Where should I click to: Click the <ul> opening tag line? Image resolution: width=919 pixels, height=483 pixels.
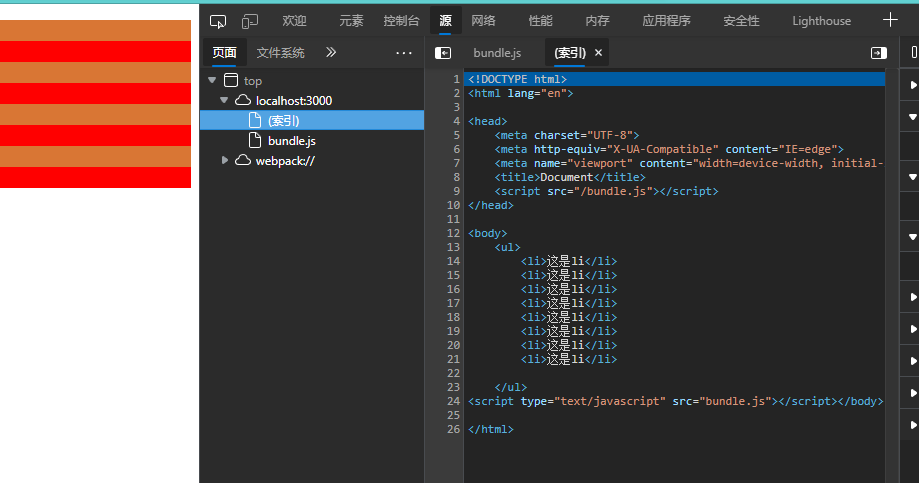coord(507,247)
